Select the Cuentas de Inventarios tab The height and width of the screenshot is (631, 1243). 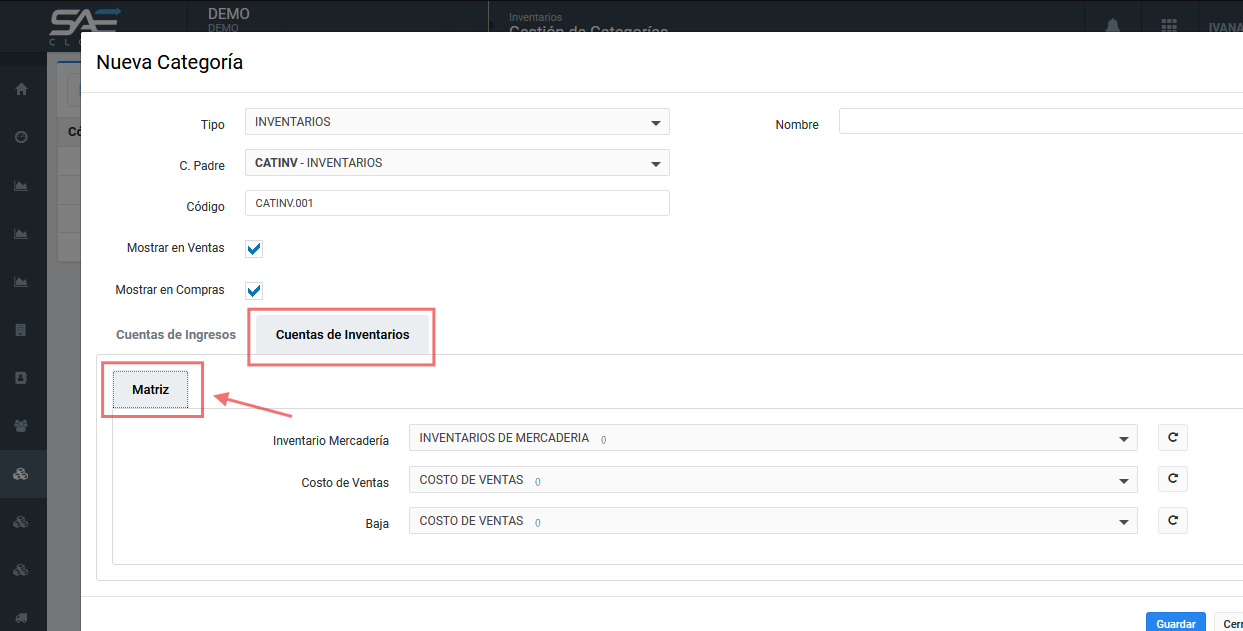(x=342, y=335)
